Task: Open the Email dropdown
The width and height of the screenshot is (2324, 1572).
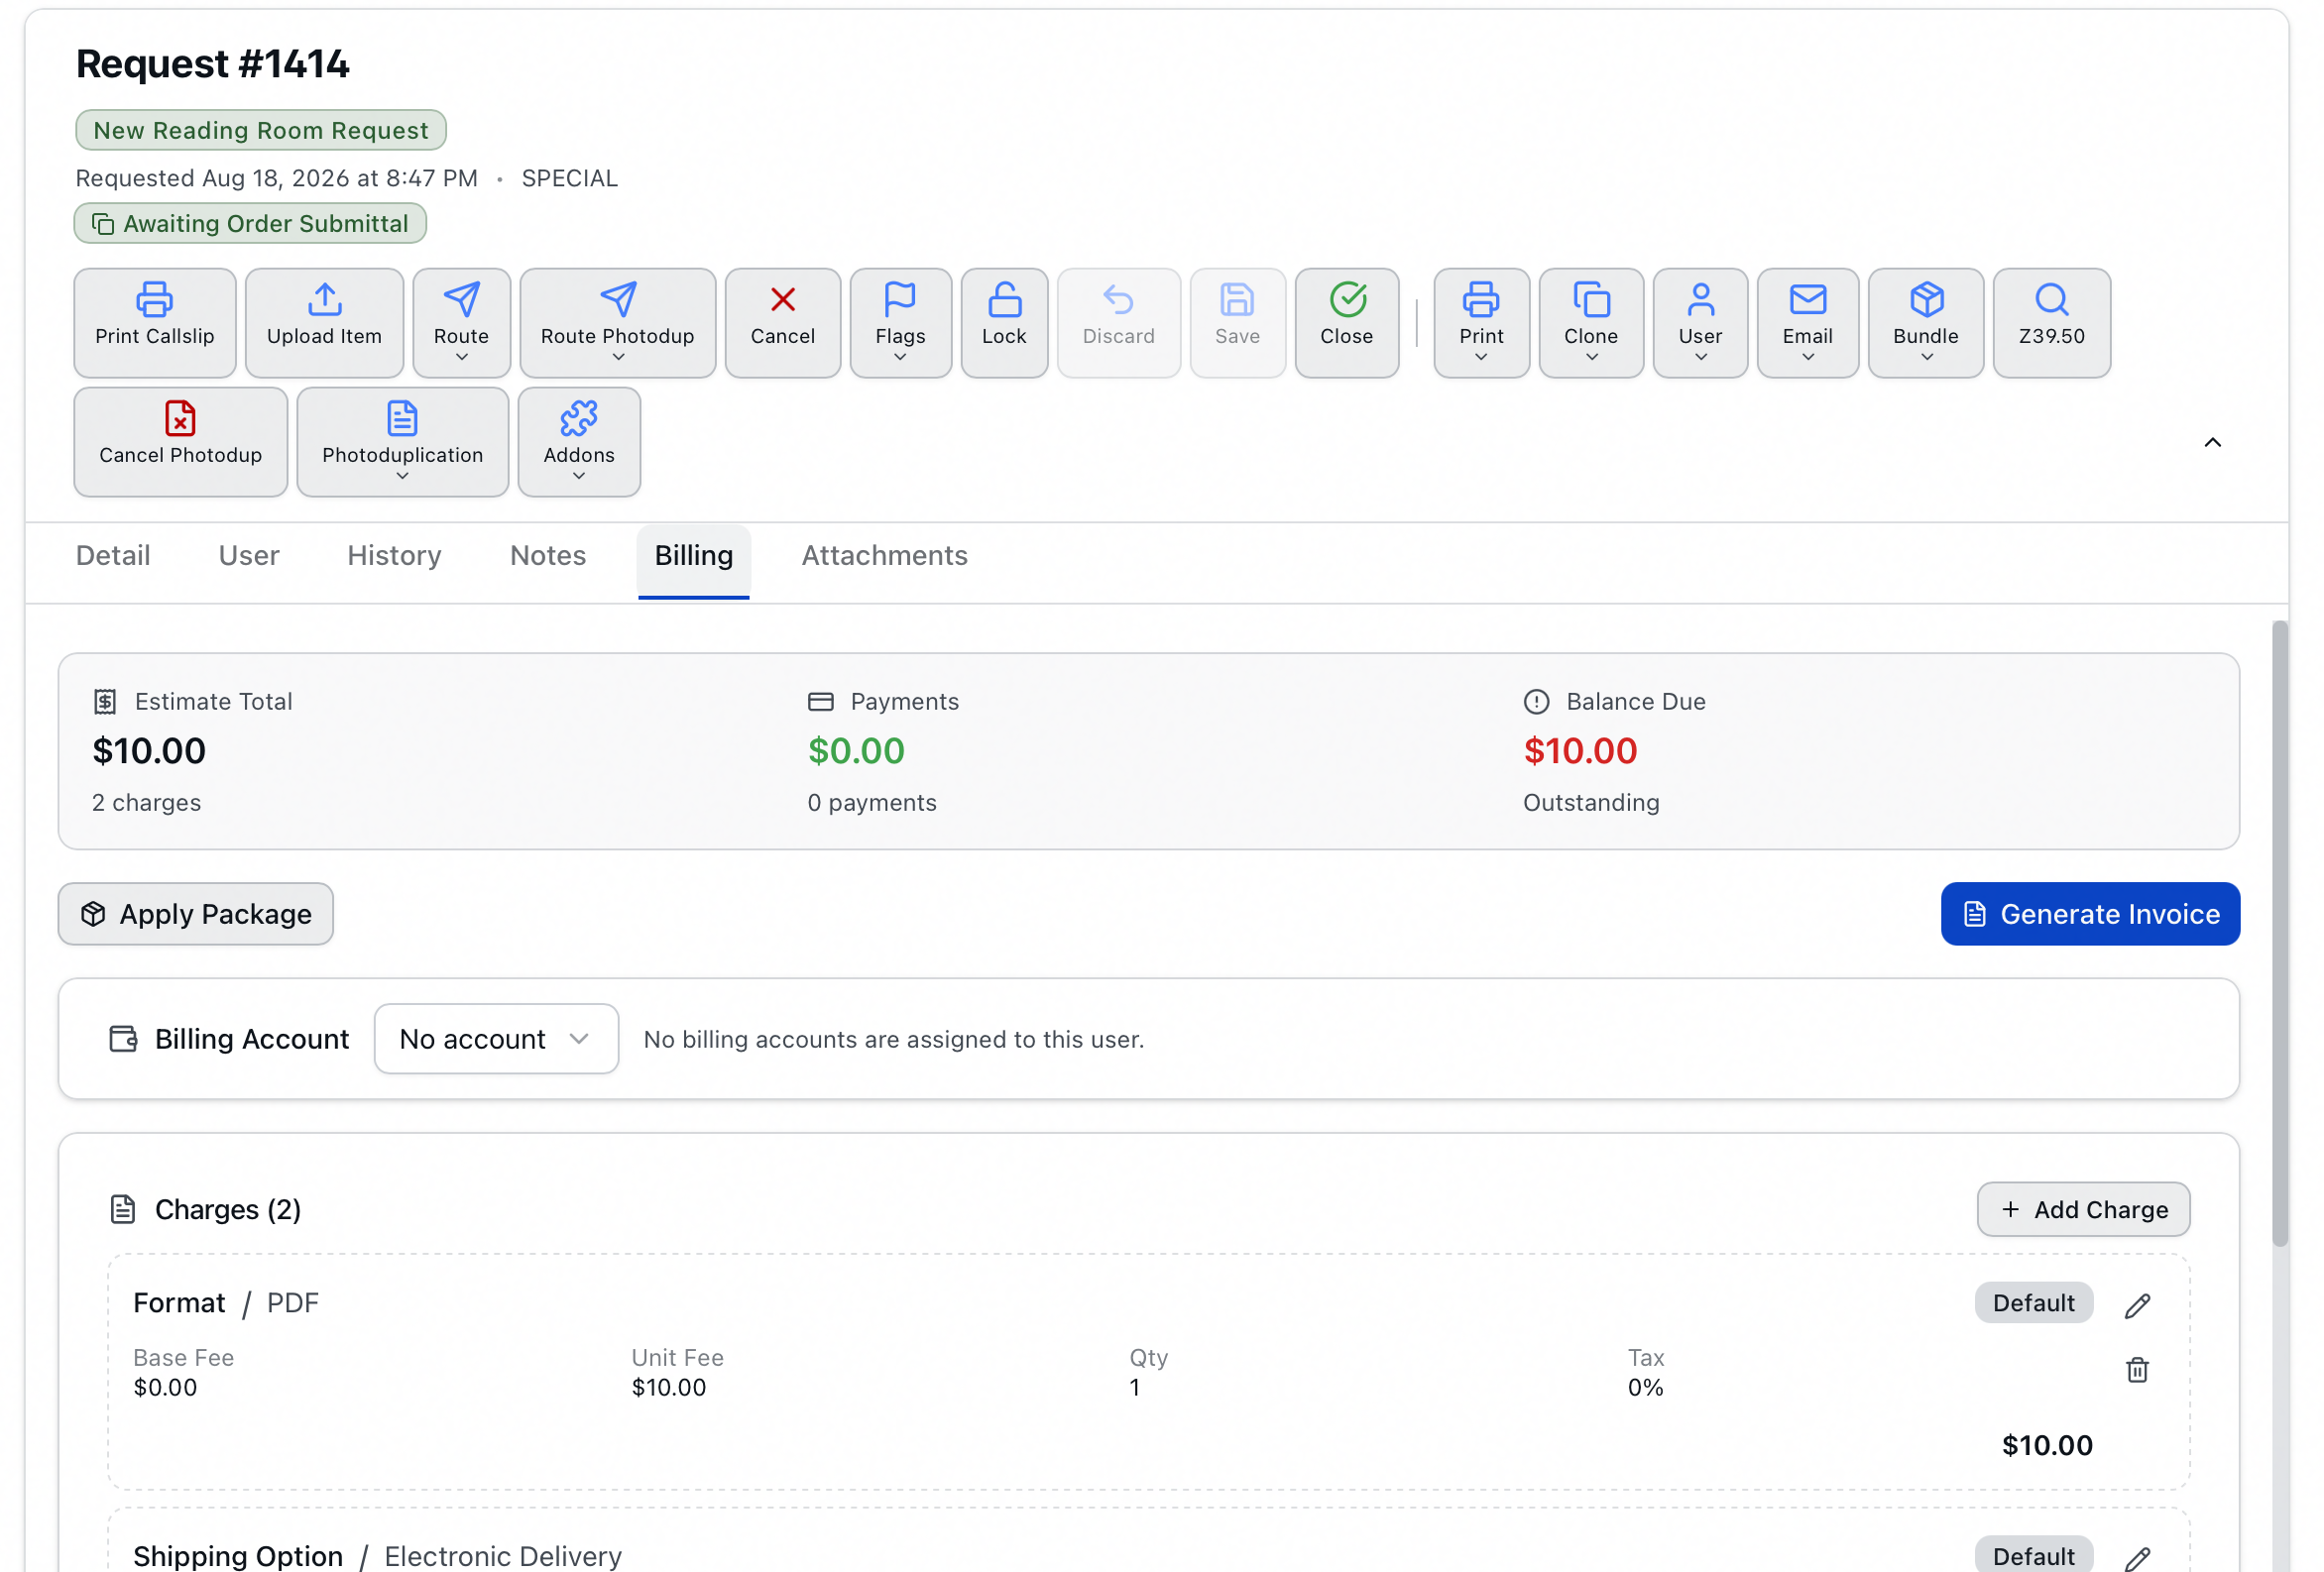Action: tap(1807, 322)
